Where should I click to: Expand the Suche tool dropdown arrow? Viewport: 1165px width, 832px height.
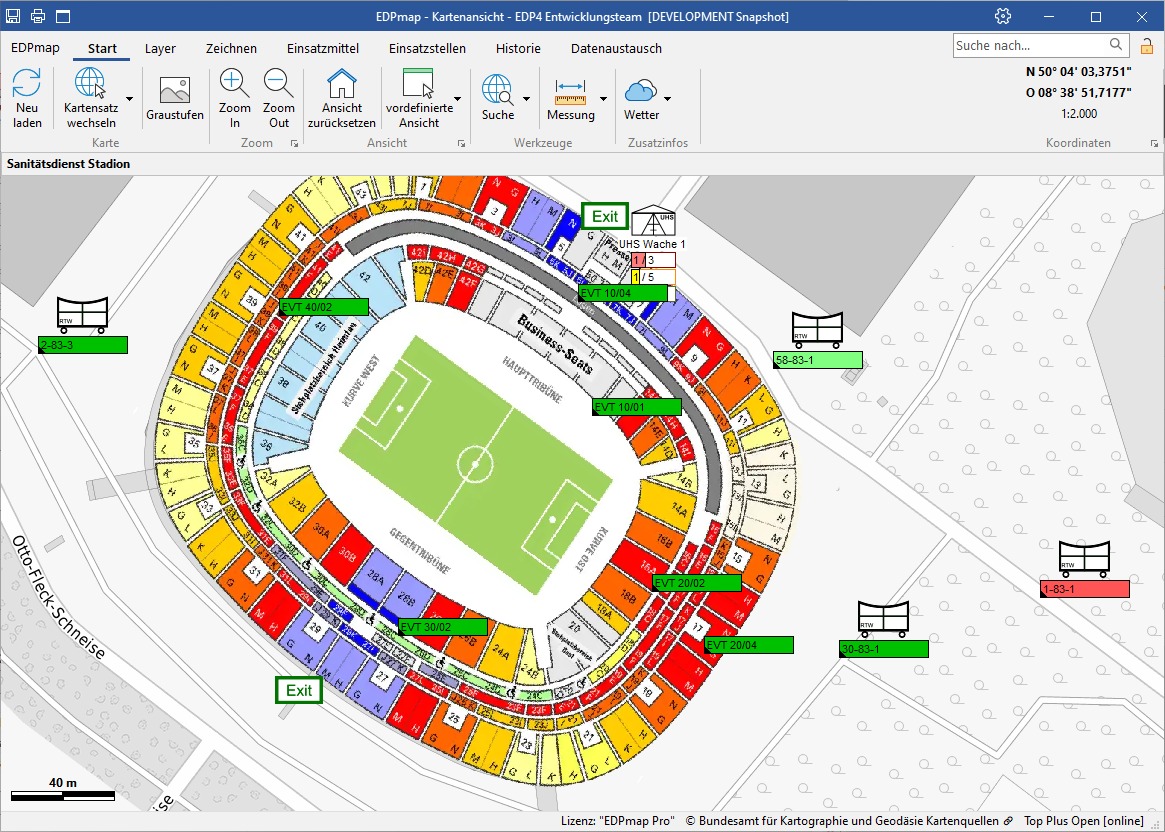point(526,99)
